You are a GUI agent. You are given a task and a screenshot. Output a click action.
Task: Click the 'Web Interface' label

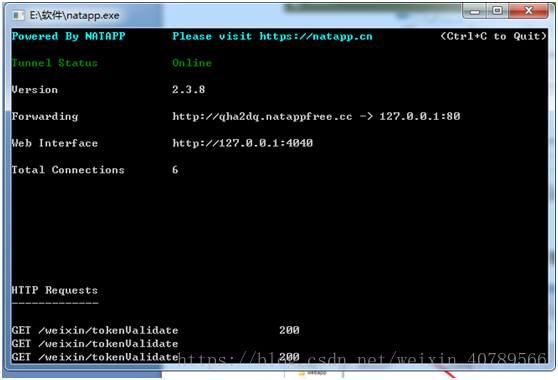pyautogui.click(x=54, y=143)
